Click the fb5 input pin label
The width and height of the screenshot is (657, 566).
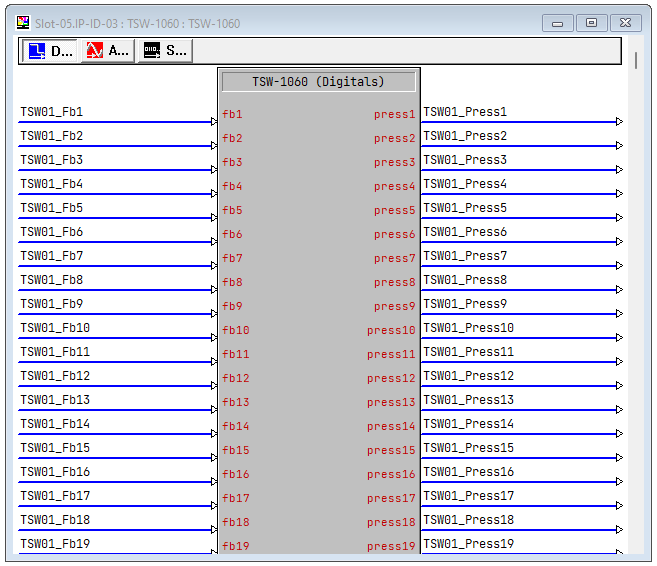coord(232,210)
